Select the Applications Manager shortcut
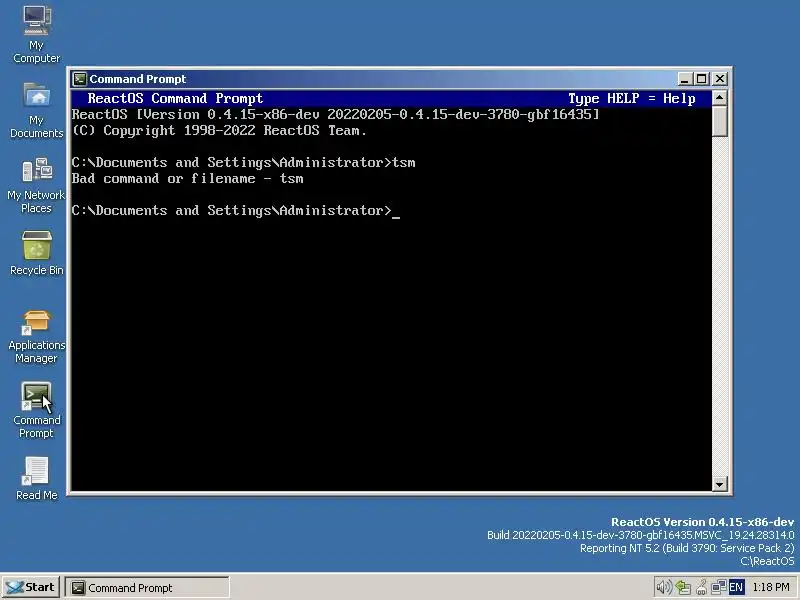The height and width of the screenshot is (600, 800). (x=36, y=336)
